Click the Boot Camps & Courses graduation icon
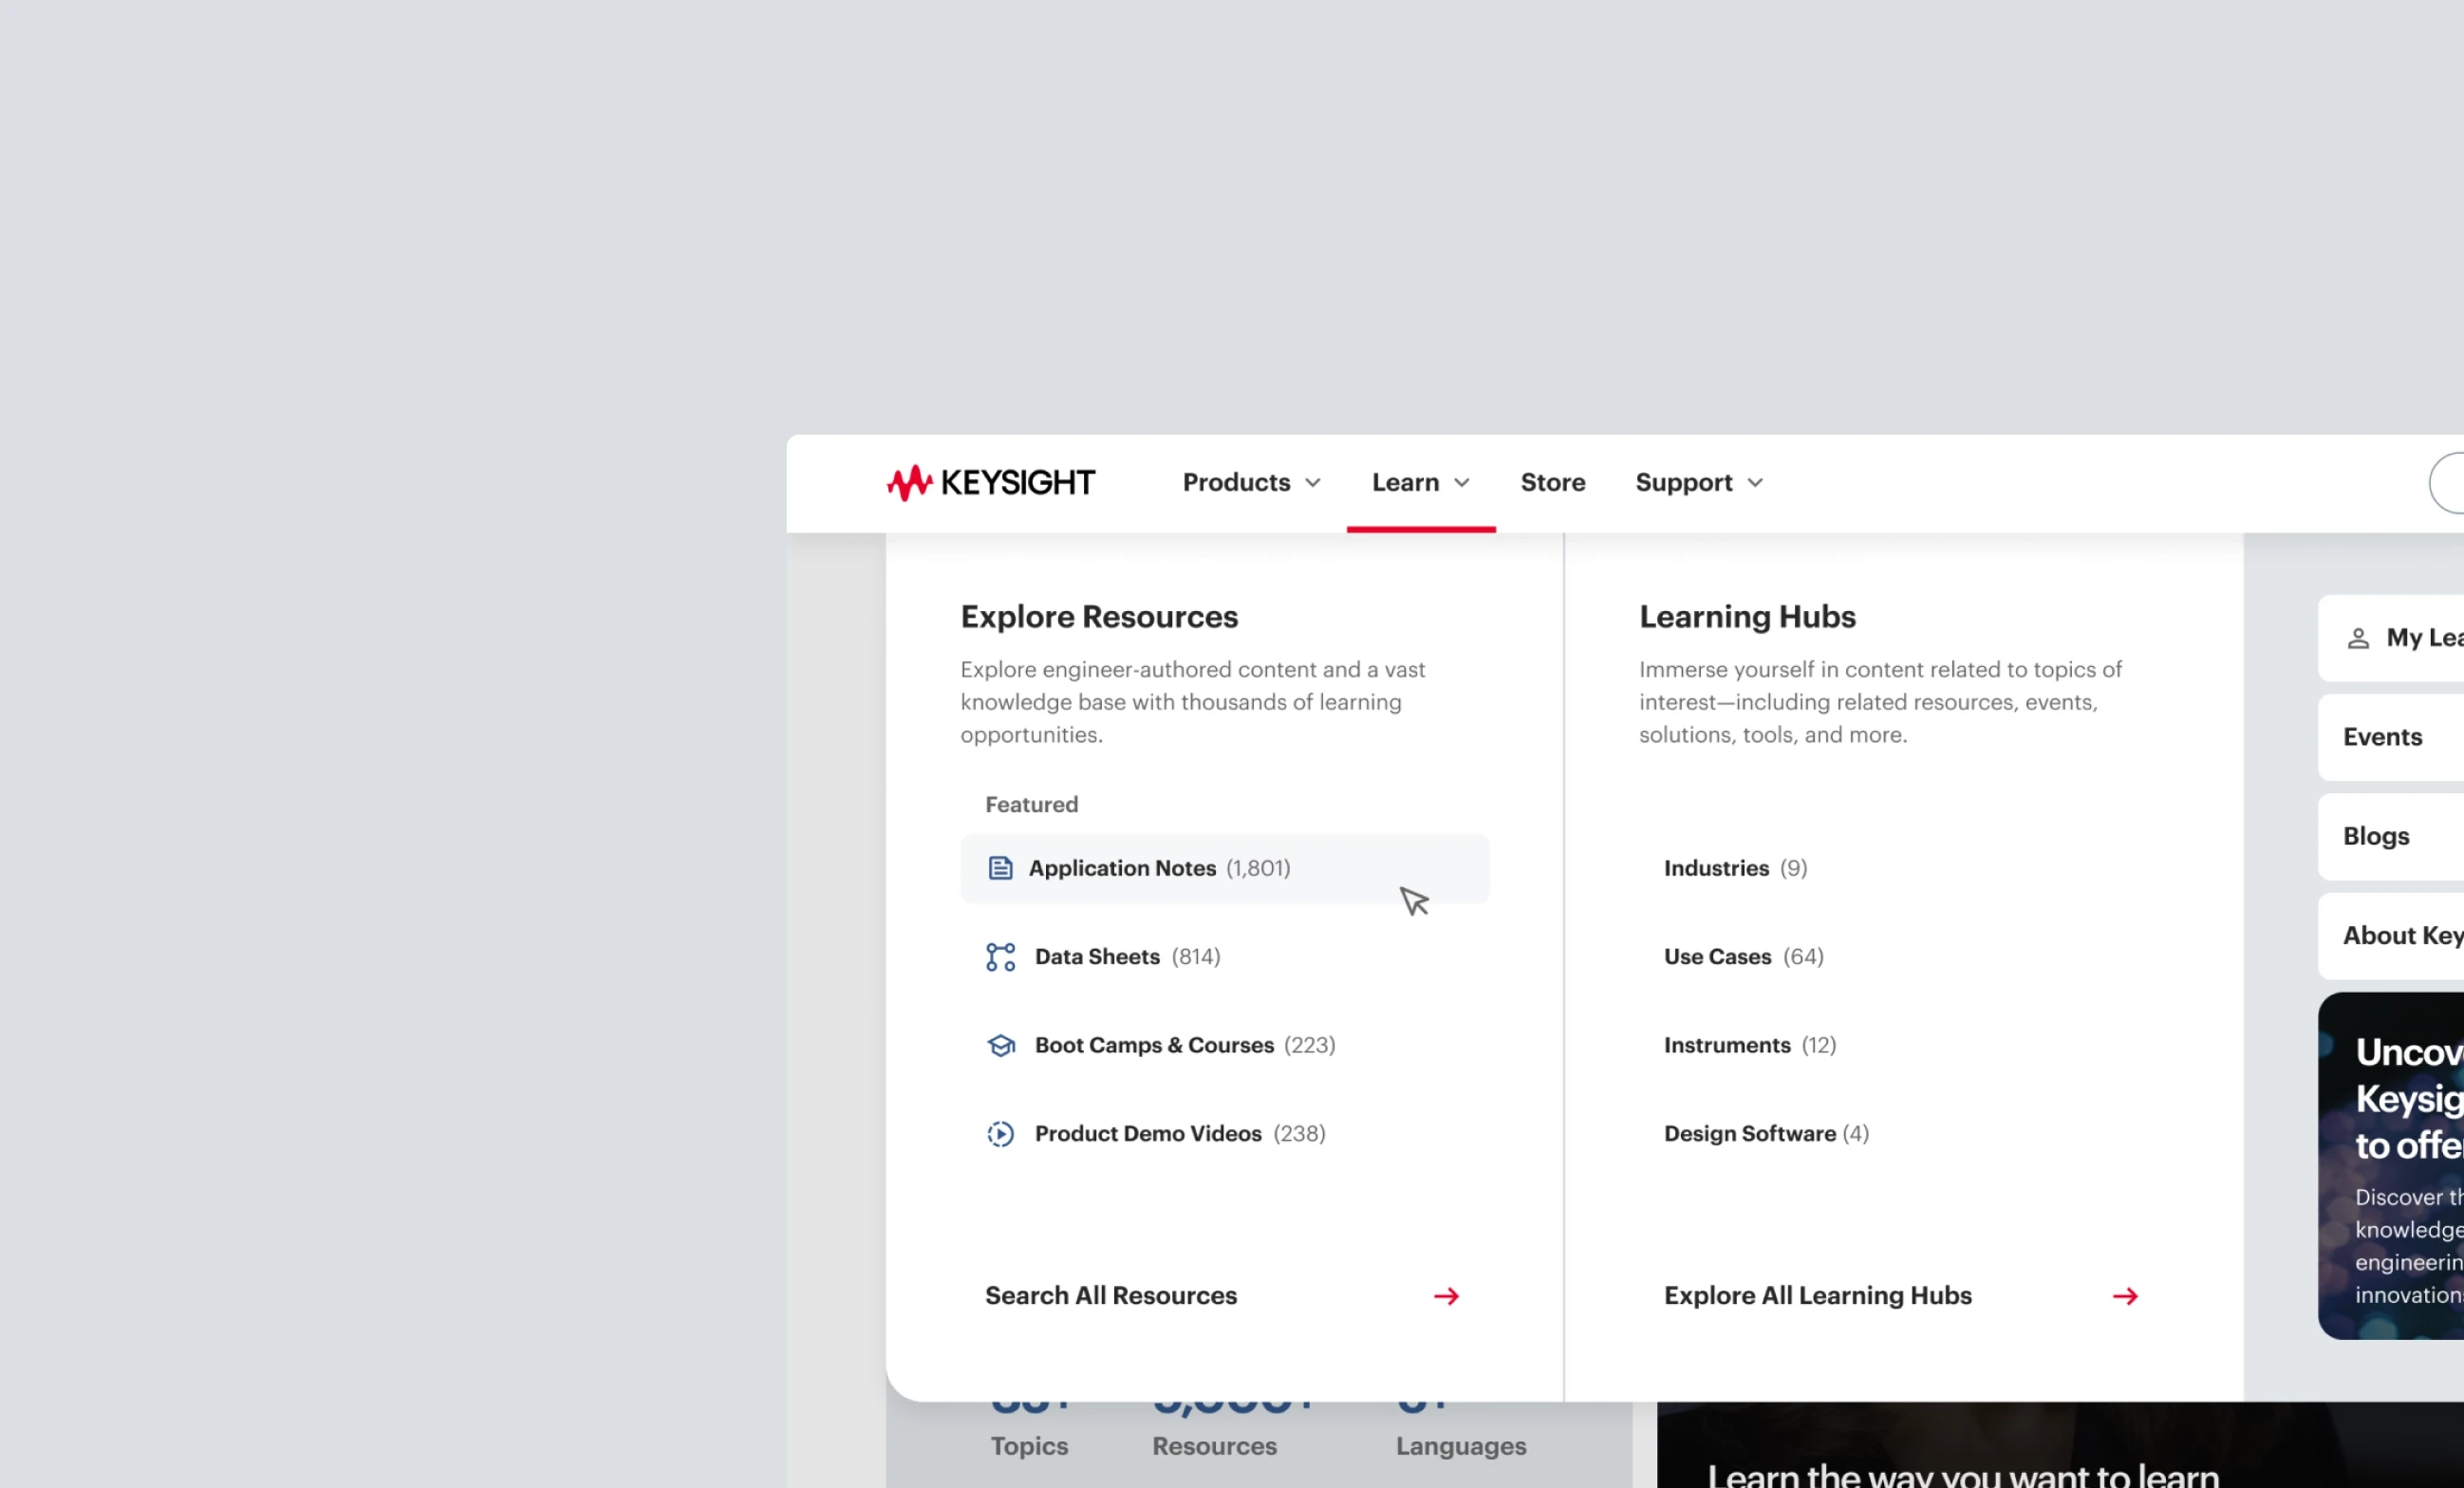Viewport: 2464px width, 1488px height. pos(999,1045)
